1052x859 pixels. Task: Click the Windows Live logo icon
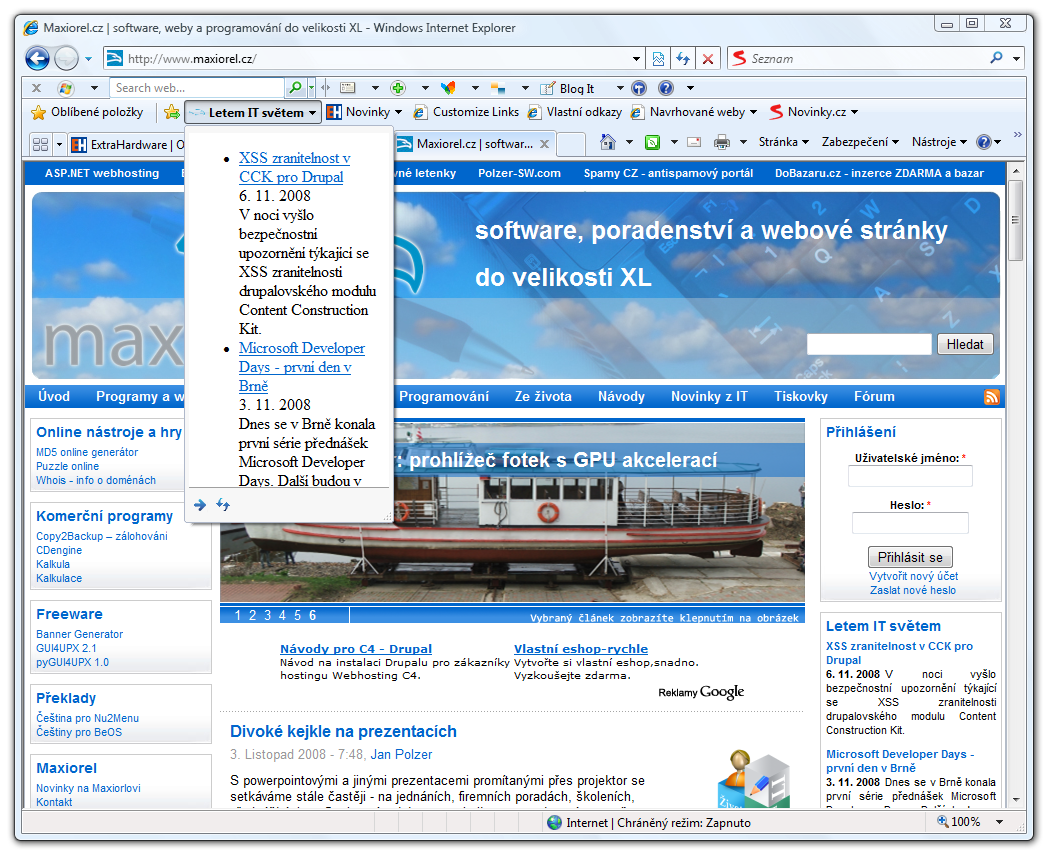coord(66,88)
